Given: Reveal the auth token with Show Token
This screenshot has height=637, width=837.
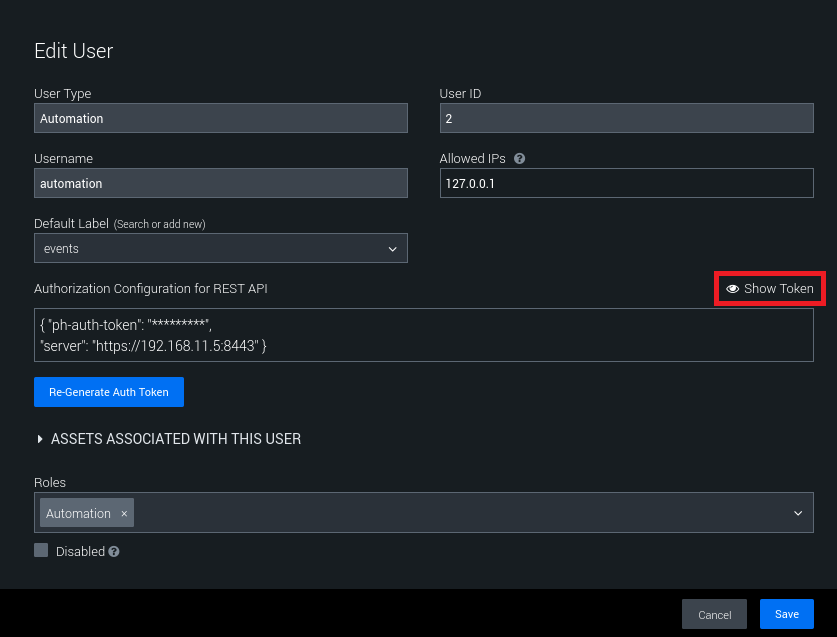Looking at the screenshot, I should click(x=769, y=289).
